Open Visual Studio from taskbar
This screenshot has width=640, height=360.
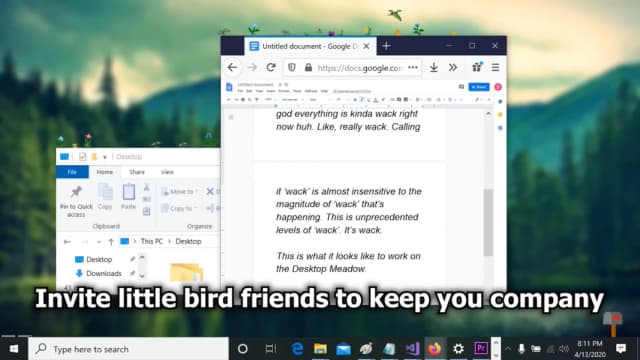[412, 349]
